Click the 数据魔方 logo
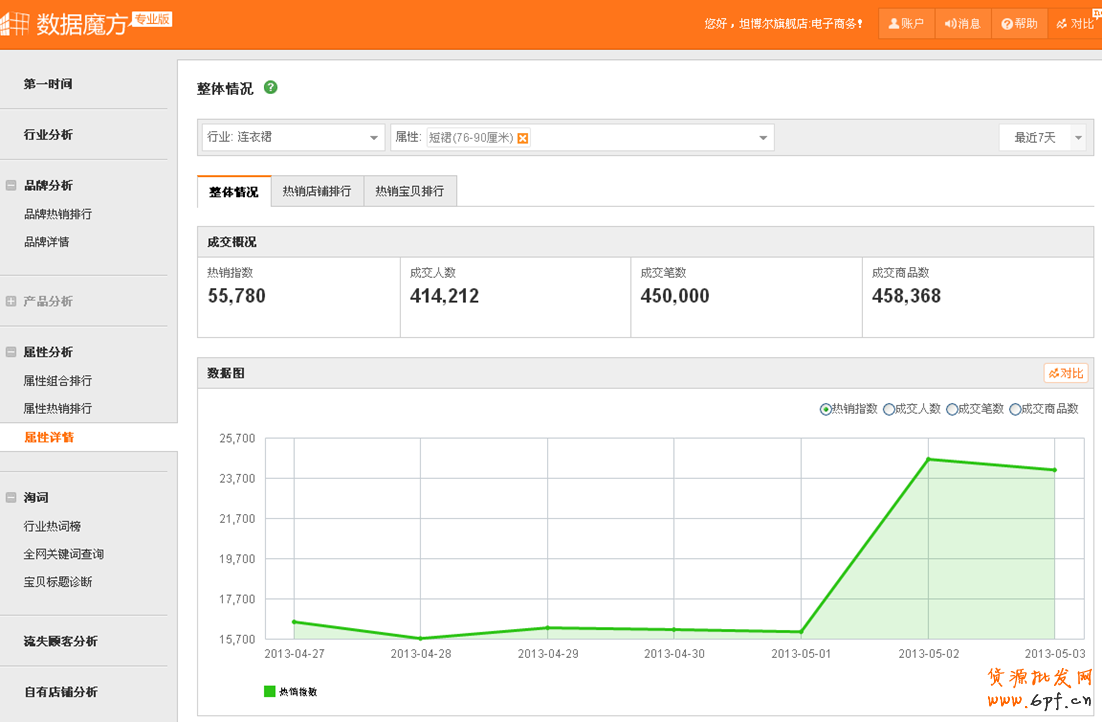Viewport: 1102px width, 722px height. pyautogui.click(x=70, y=24)
